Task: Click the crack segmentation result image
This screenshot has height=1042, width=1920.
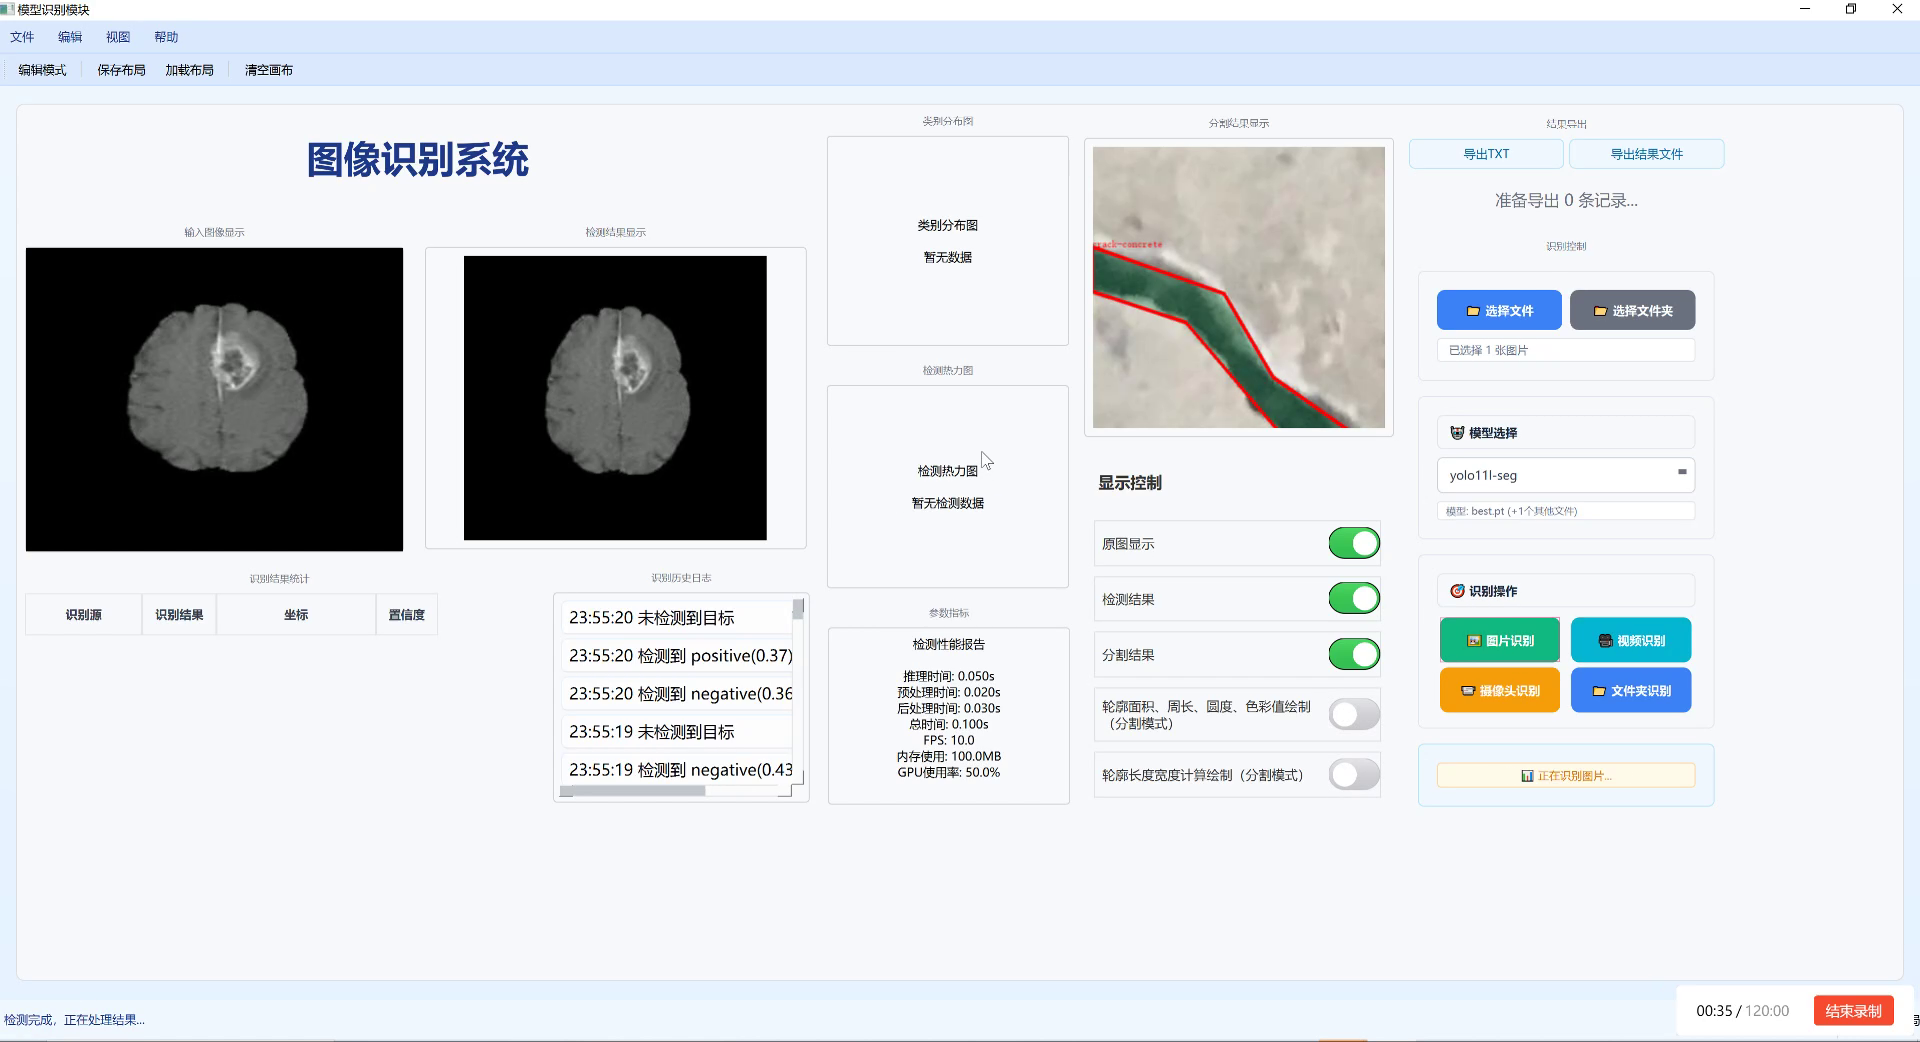Action: (1238, 287)
